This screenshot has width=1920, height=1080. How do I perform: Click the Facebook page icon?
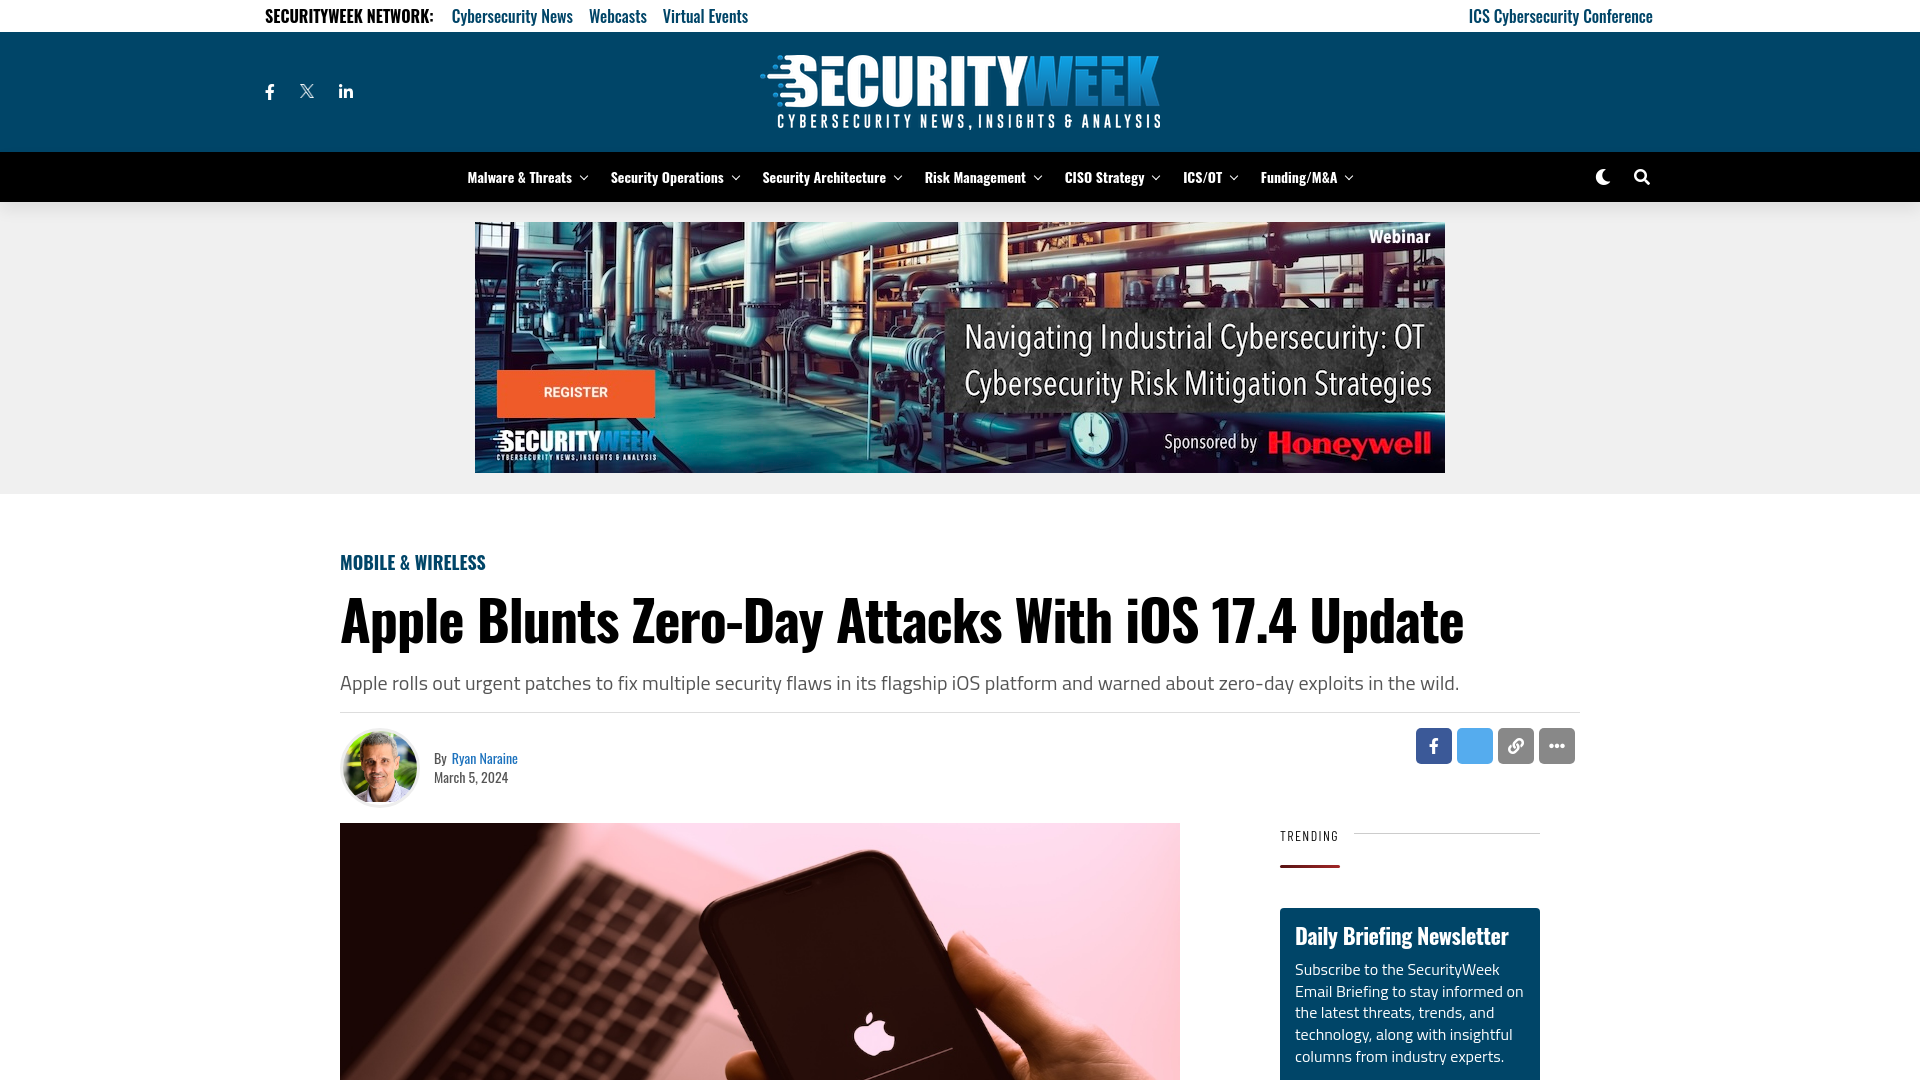[269, 91]
